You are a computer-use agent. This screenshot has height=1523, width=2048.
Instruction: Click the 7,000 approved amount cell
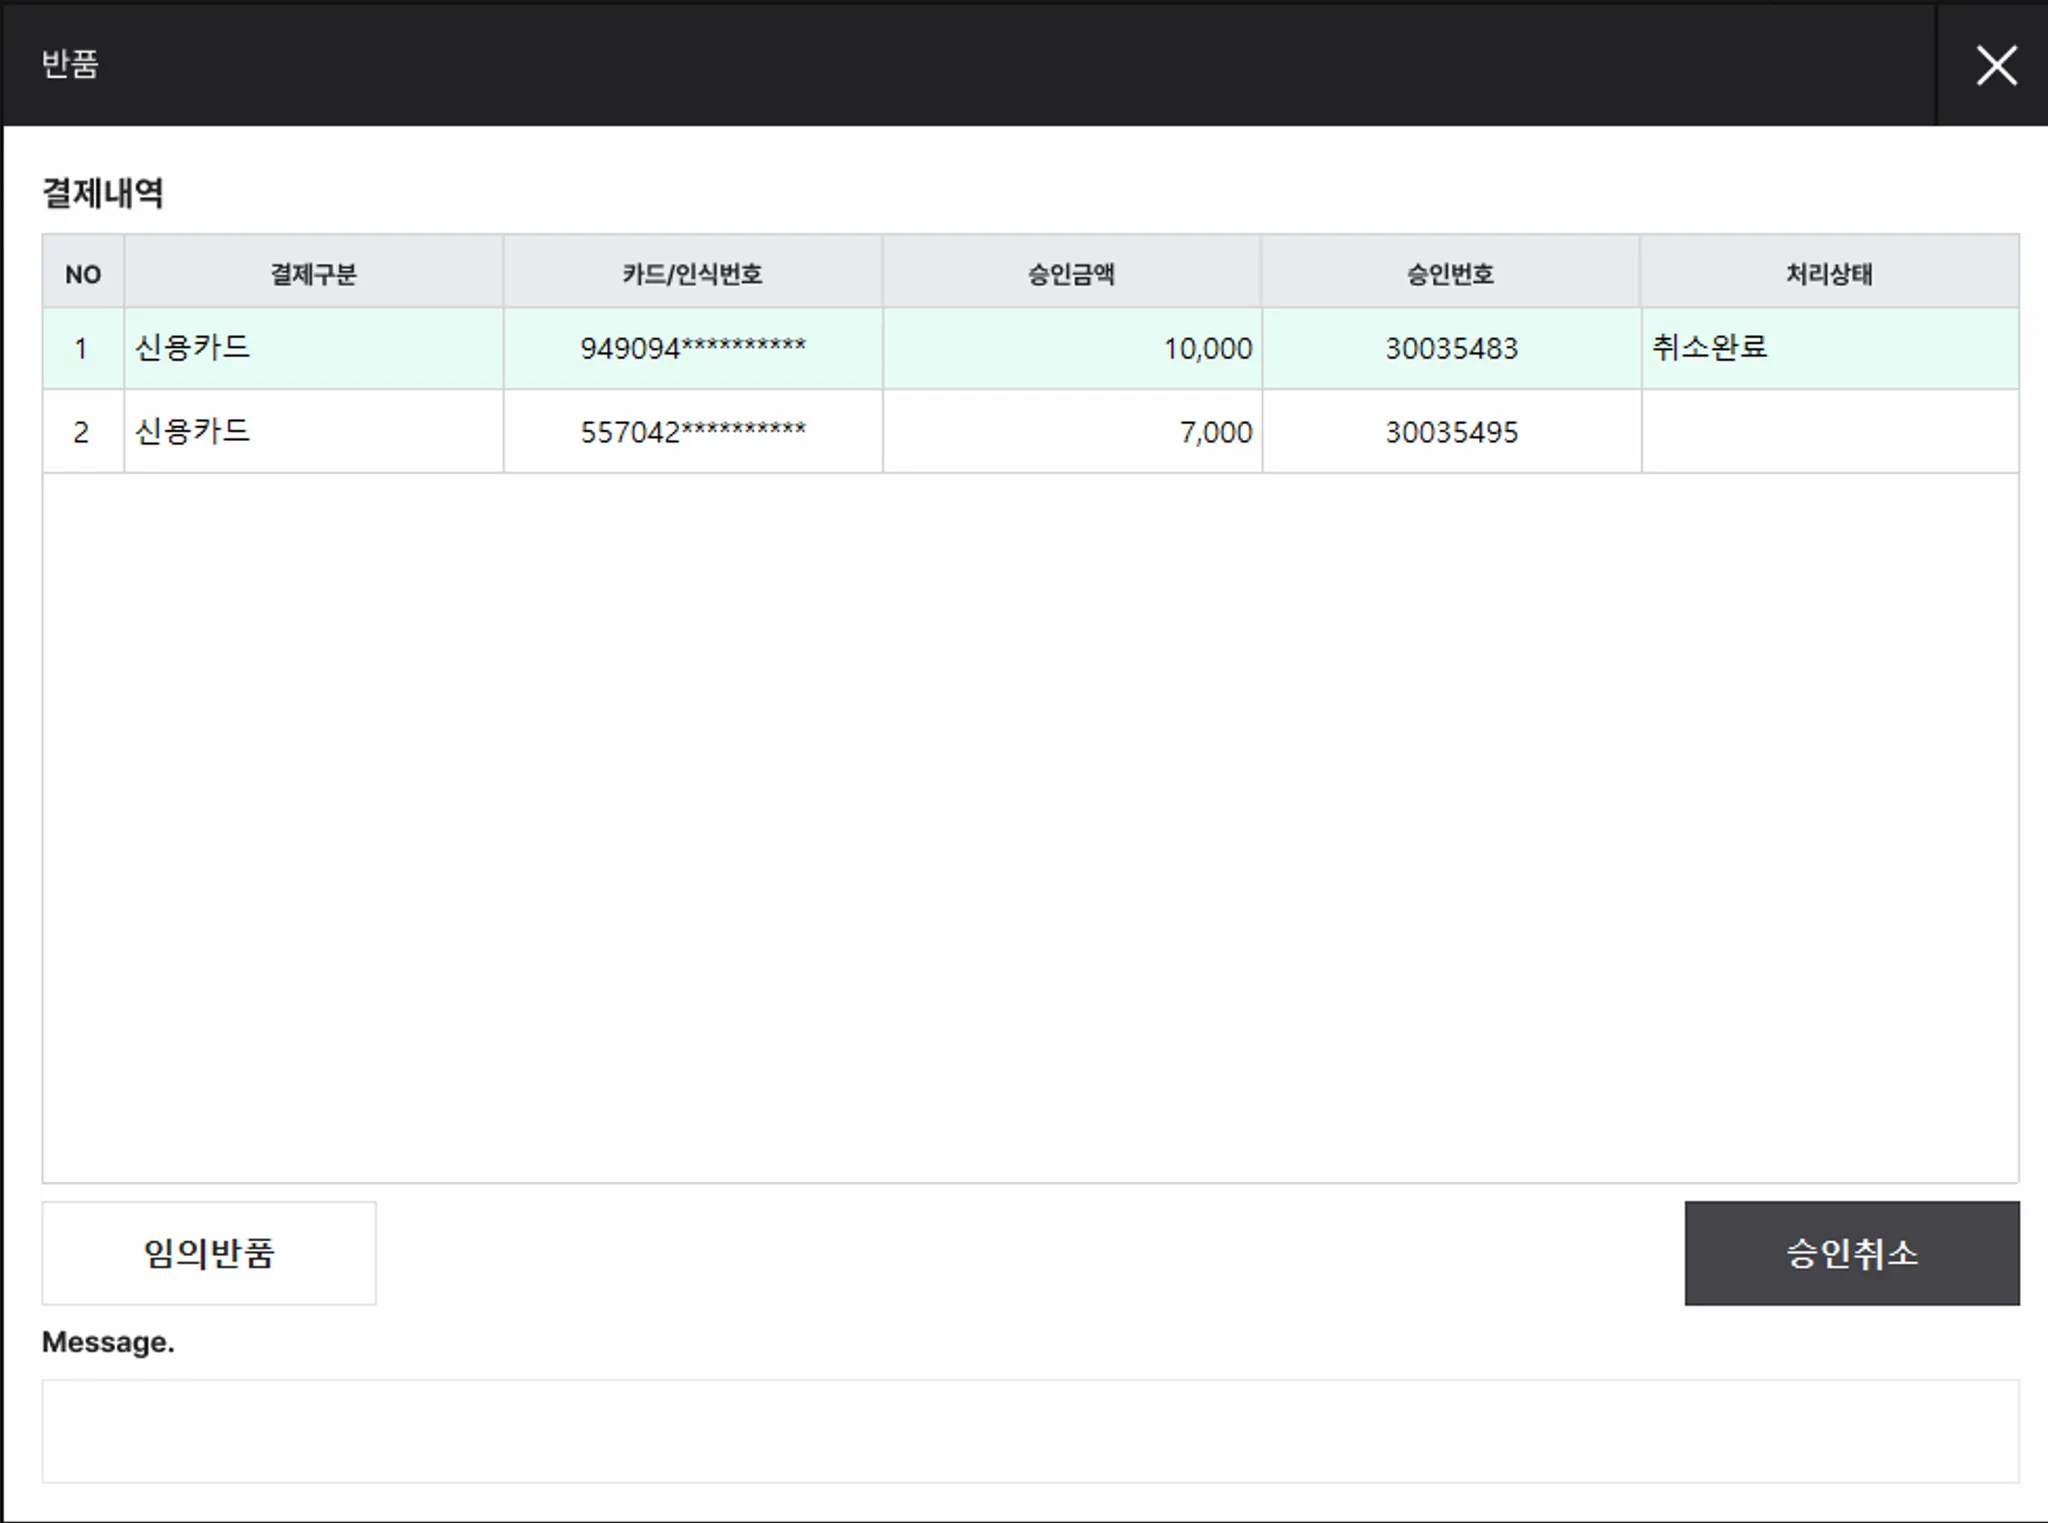[x=1071, y=432]
